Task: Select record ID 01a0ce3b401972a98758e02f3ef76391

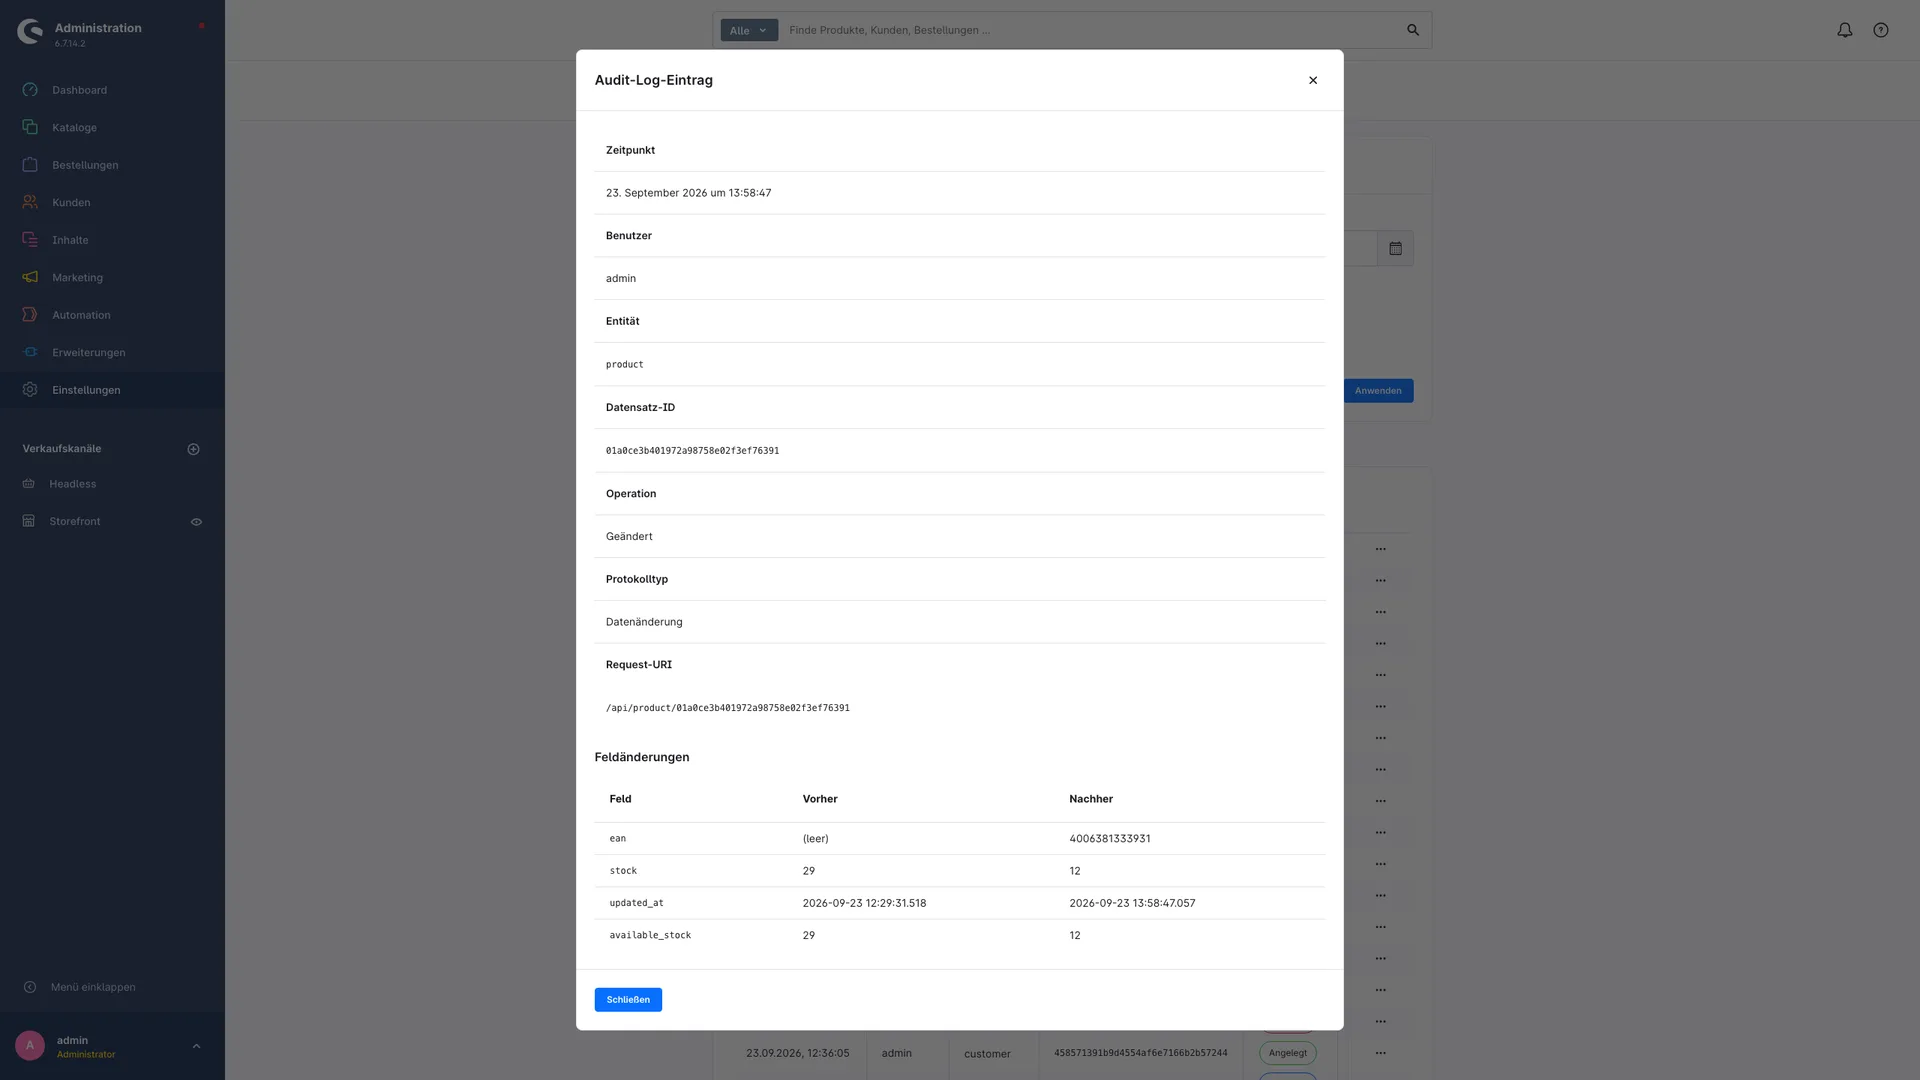Action: click(692, 451)
